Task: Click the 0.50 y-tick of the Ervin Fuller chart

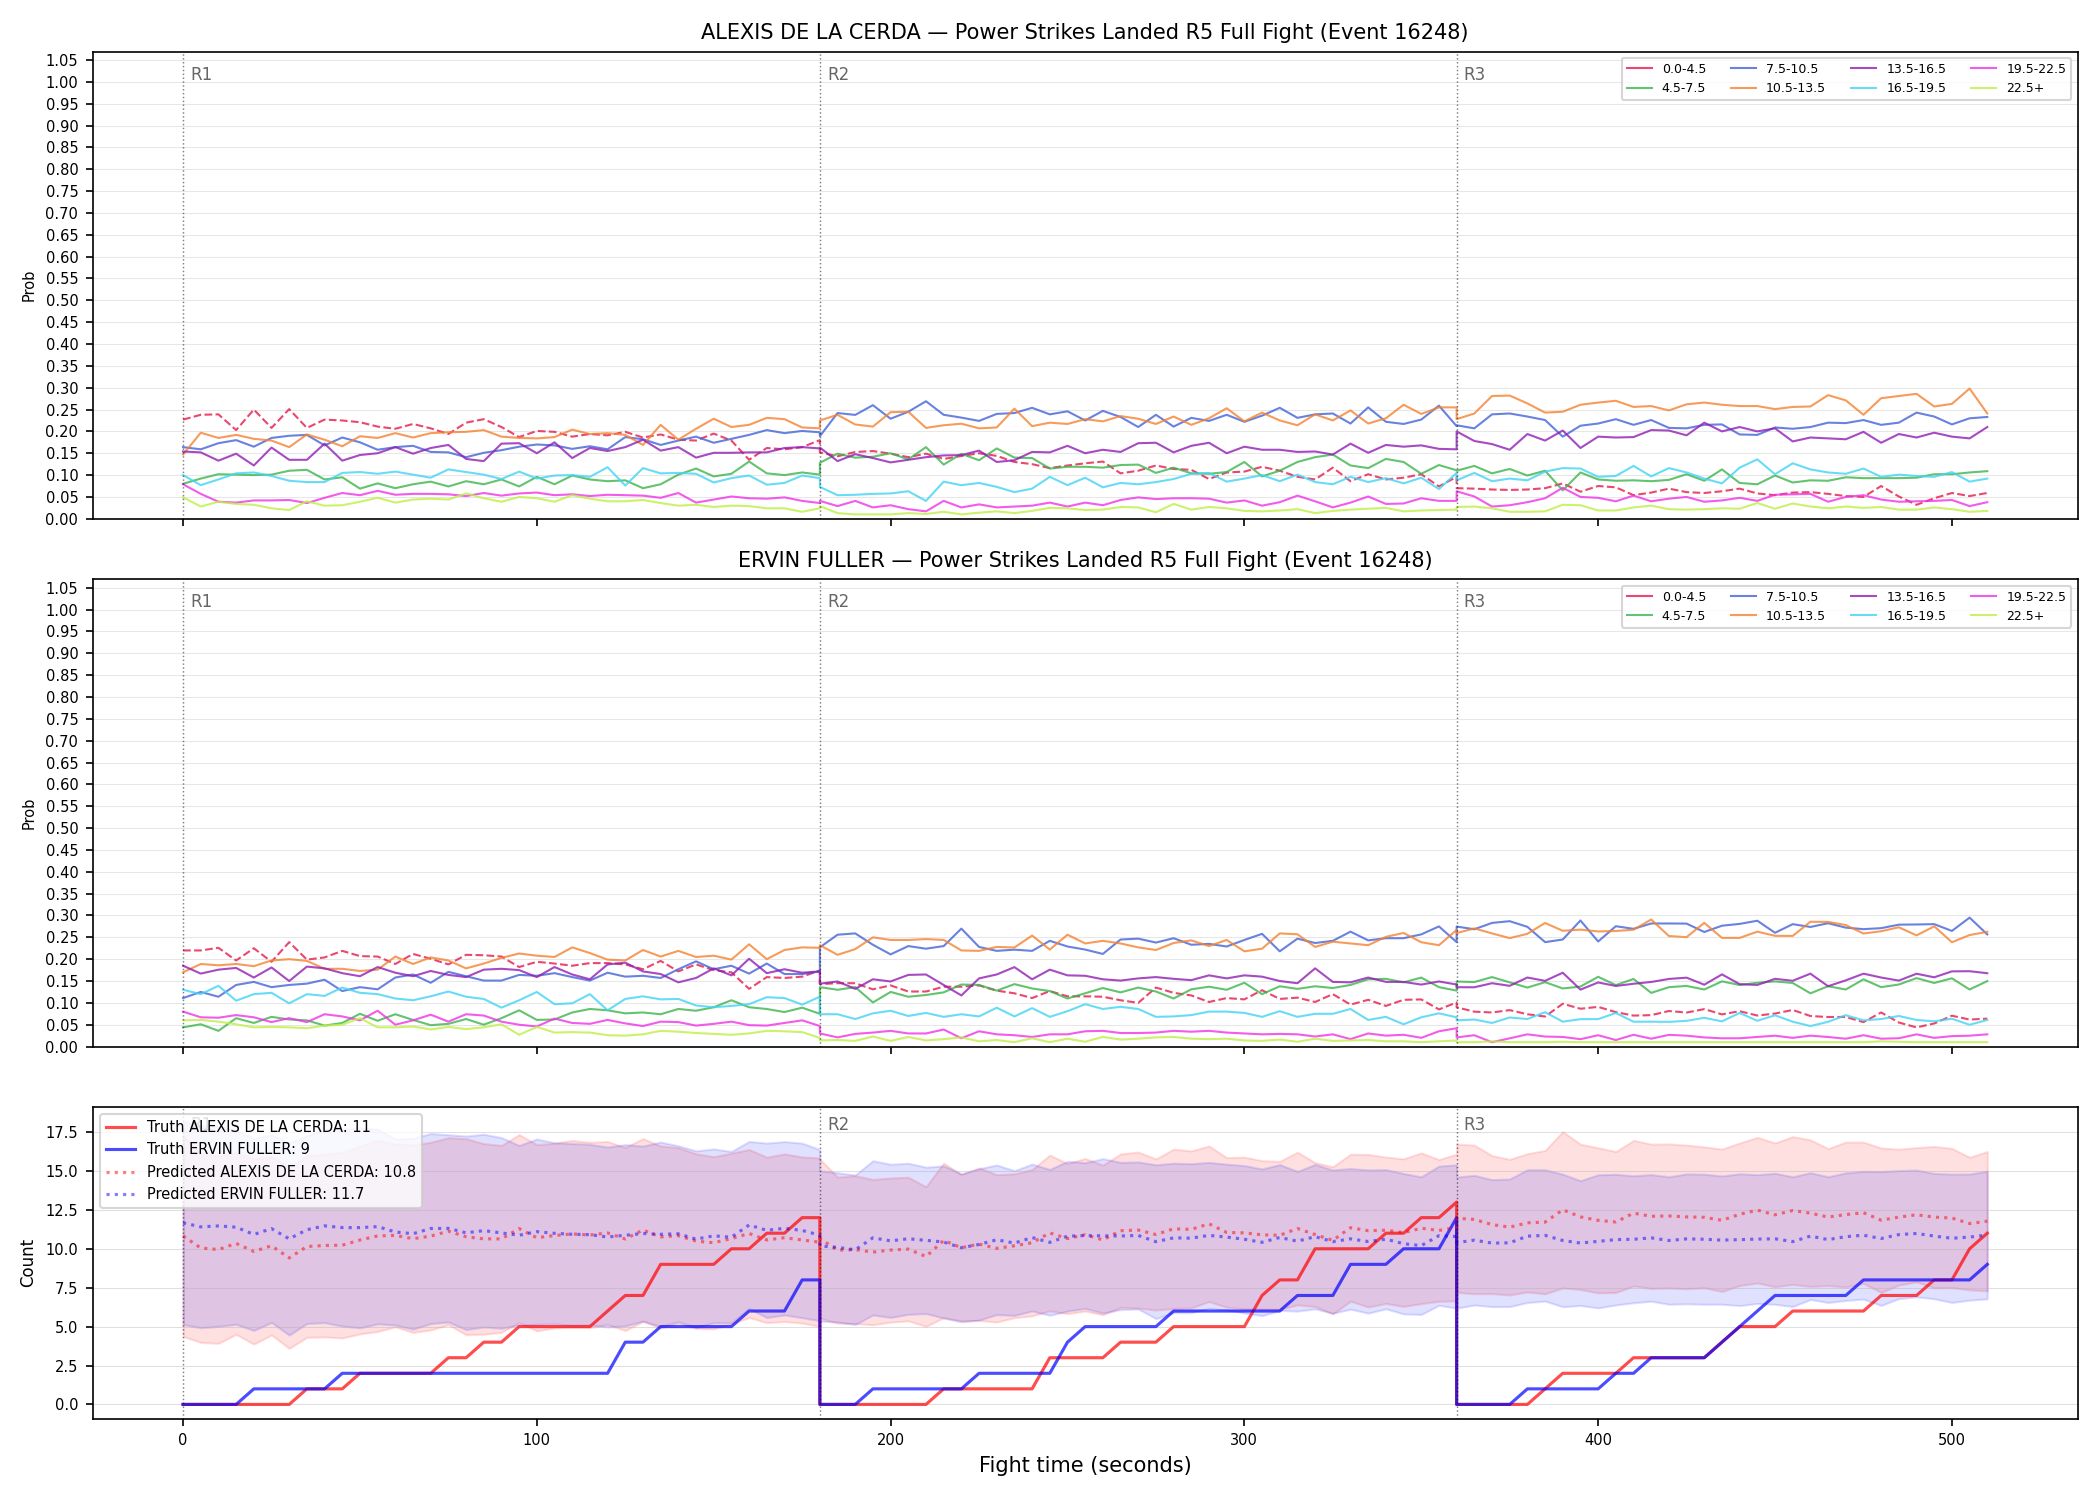Action: pos(62,829)
